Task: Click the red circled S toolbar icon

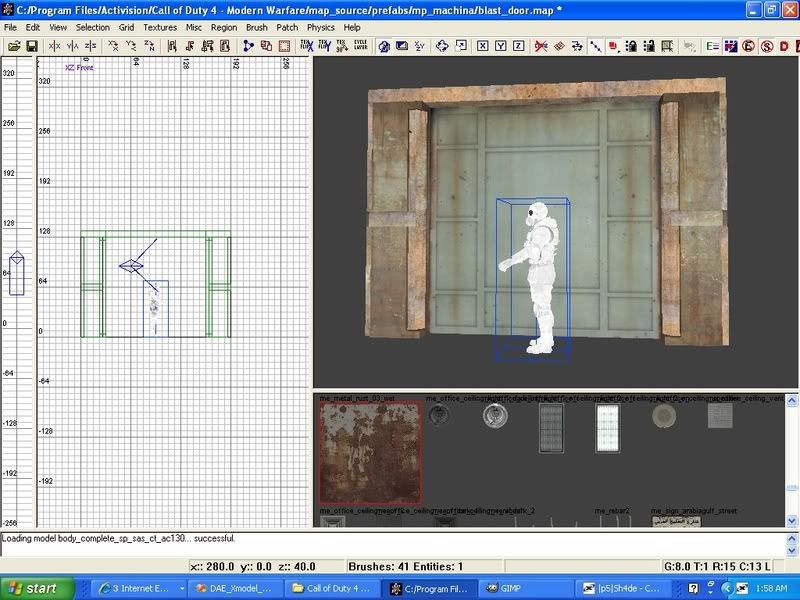Action: (x=766, y=46)
